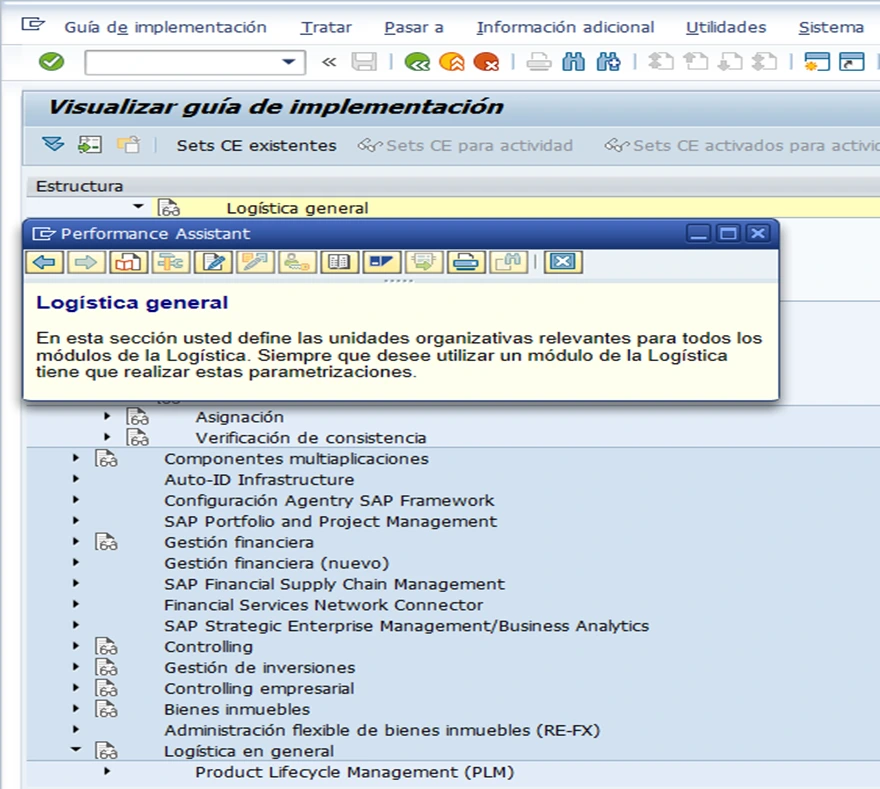
Task: Open the Sistema menu
Action: pyautogui.click(x=831, y=27)
